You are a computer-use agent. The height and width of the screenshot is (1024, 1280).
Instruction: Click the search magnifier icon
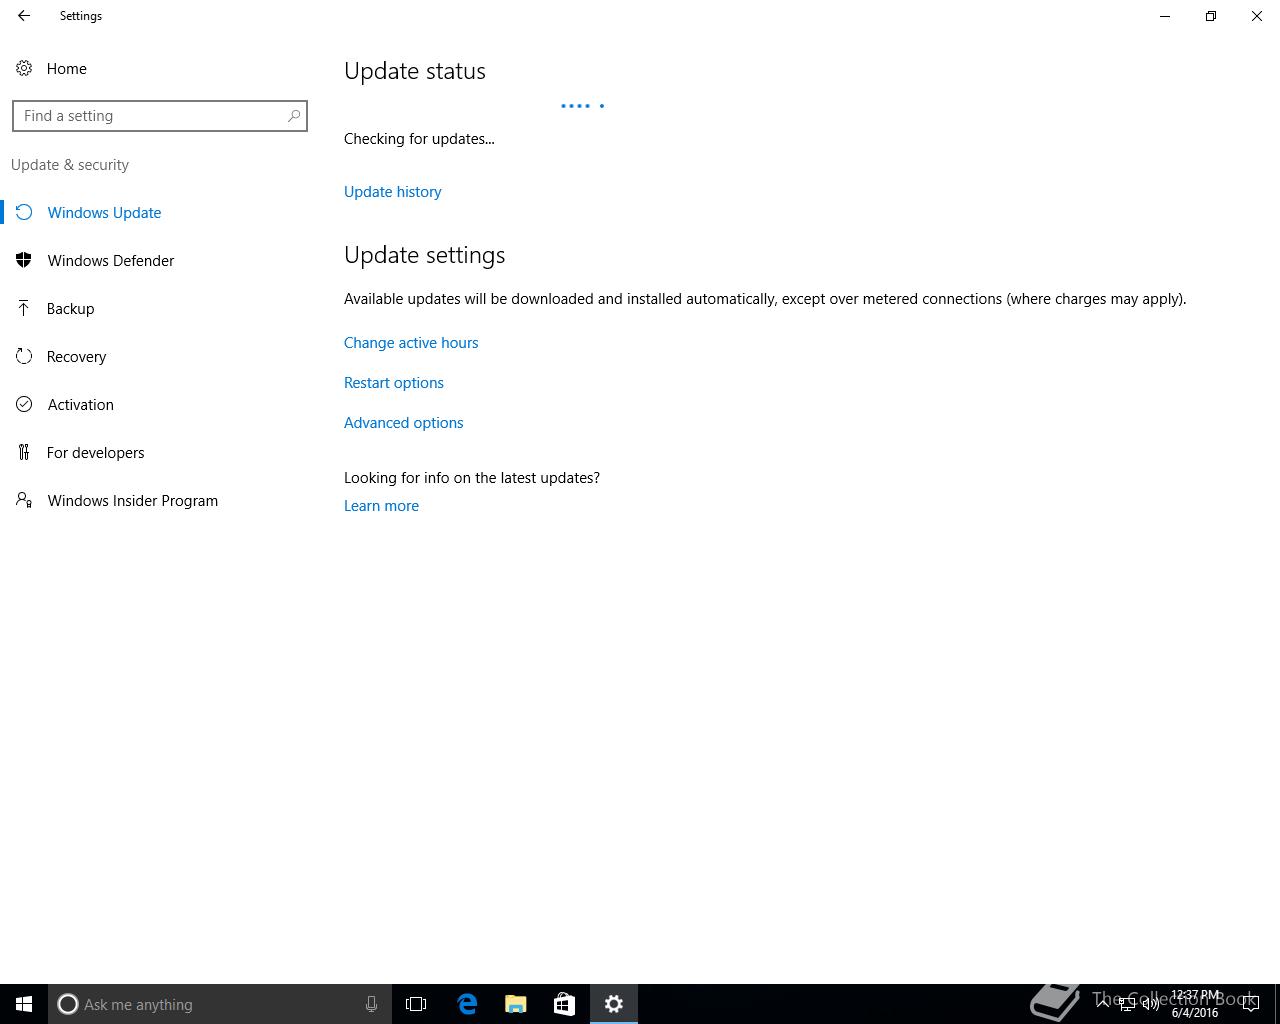point(294,116)
